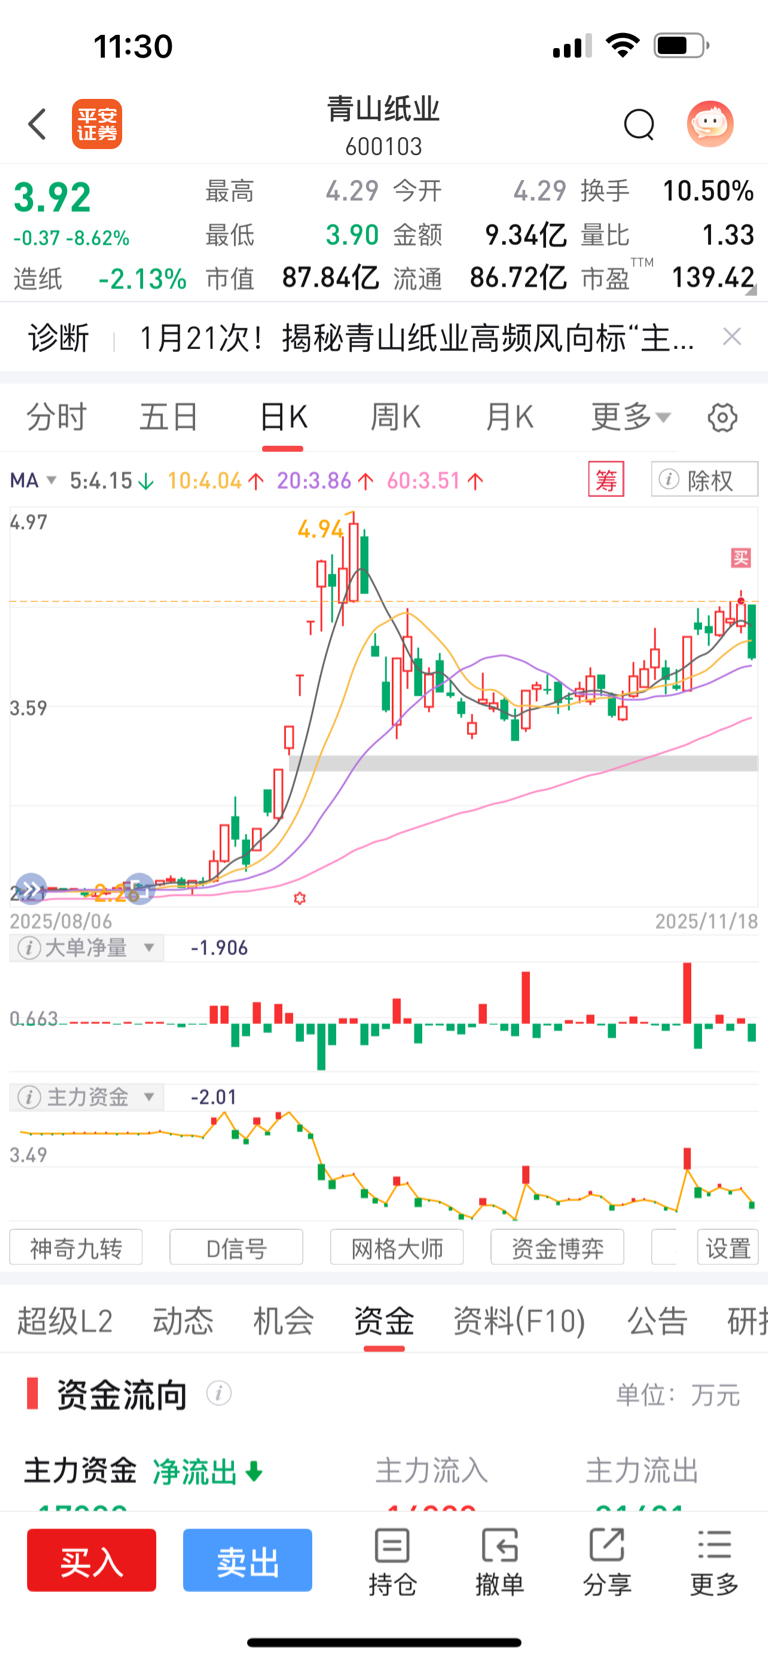768x1662 pixels.
Task: Expand the 除权 adjustment option
Action: pyautogui.click(x=704, y=480)
